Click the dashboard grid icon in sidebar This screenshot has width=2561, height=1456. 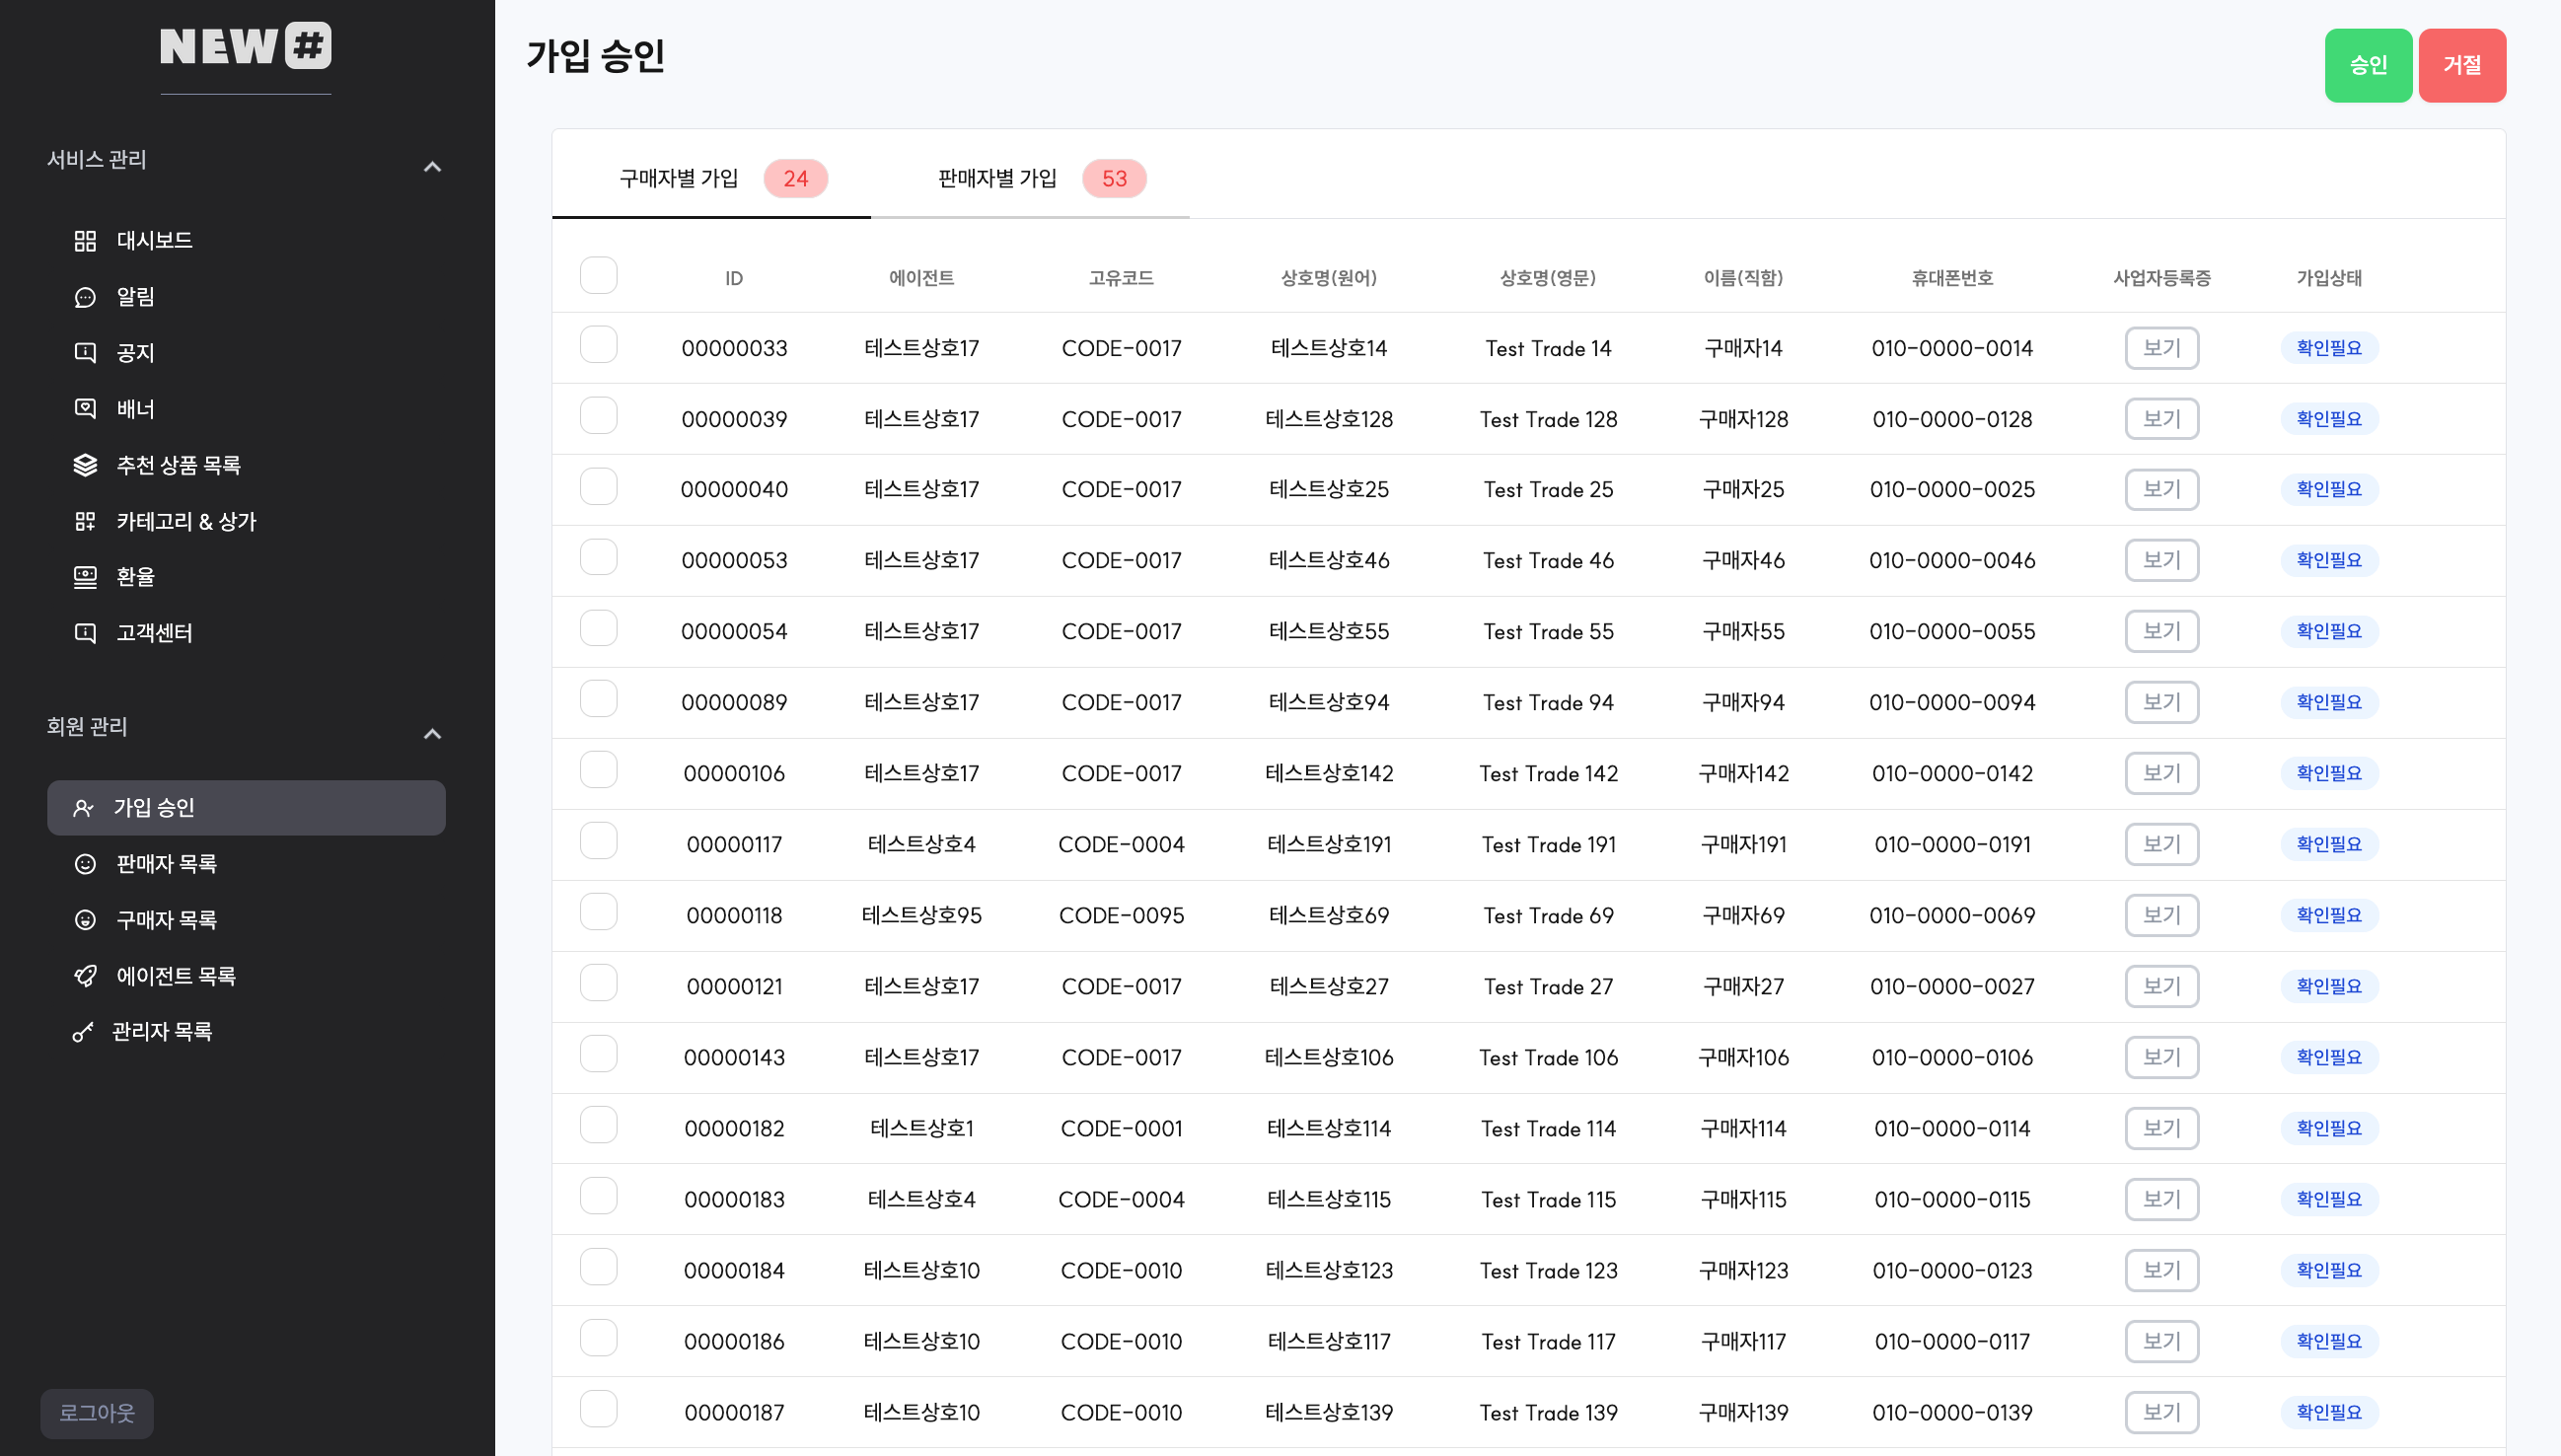coord(85,241)
